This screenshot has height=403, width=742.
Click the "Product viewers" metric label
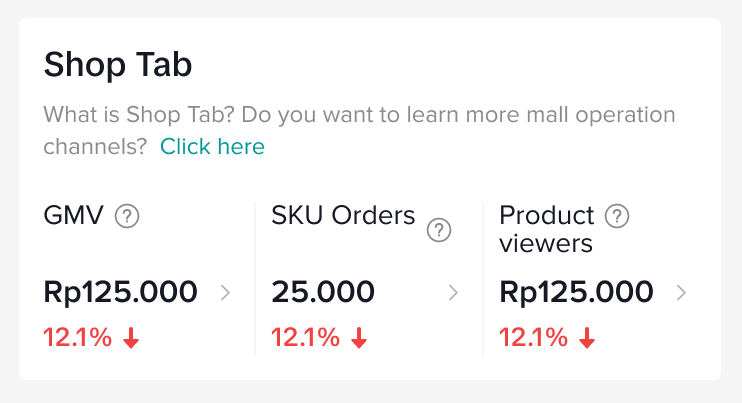tap(547, 229)
